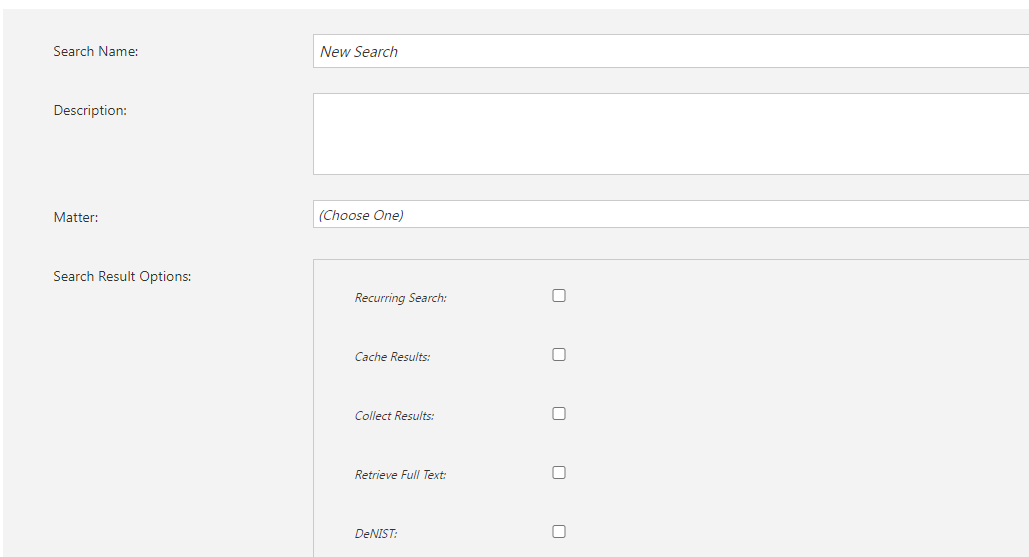Screen dimensions: 1029x557
Task: Click the Search Name input field
Action: pos(670,51)
